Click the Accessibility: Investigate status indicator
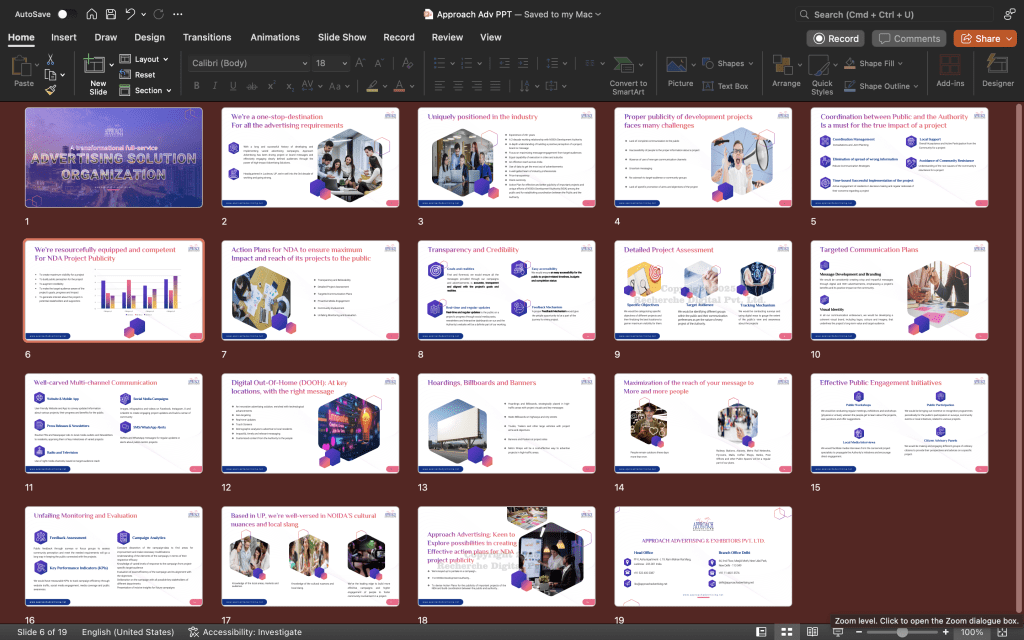This screenshot has width=1024, height=640. [x=244, y=632]
